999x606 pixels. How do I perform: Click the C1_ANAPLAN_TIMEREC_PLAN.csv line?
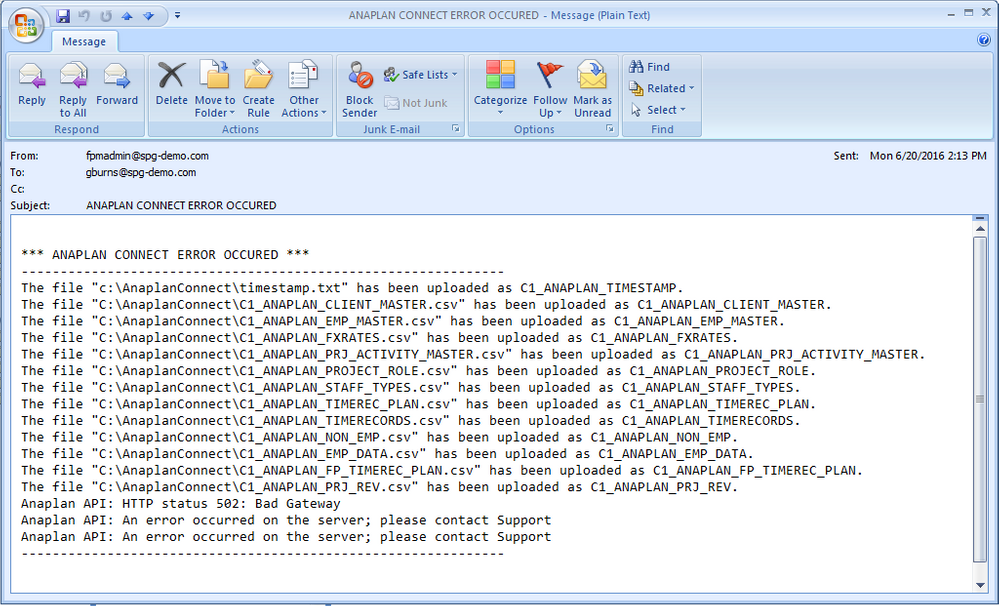pyautogui.click(x=419, y=404)
